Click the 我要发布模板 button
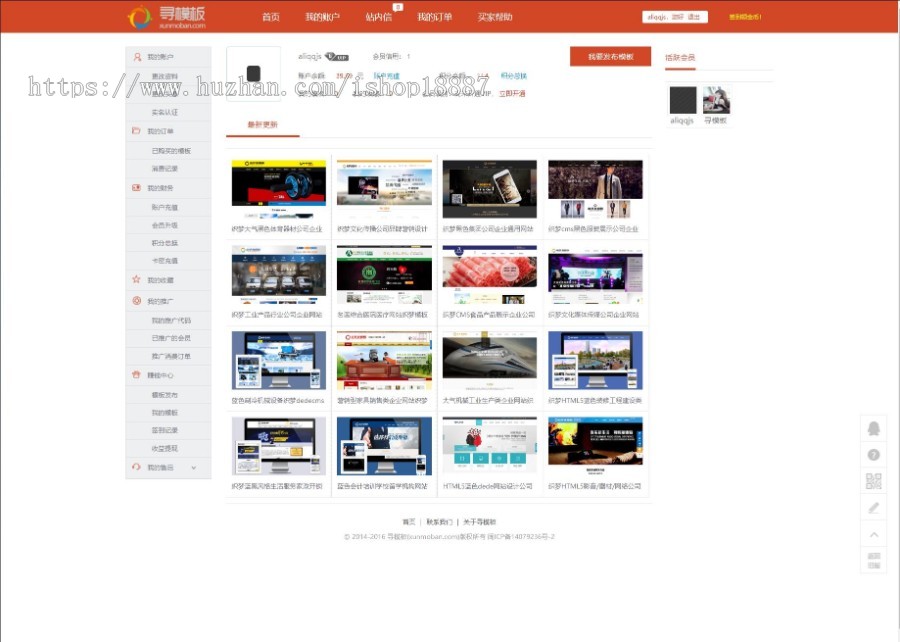The image size is (900, 642). pos(611,56)
